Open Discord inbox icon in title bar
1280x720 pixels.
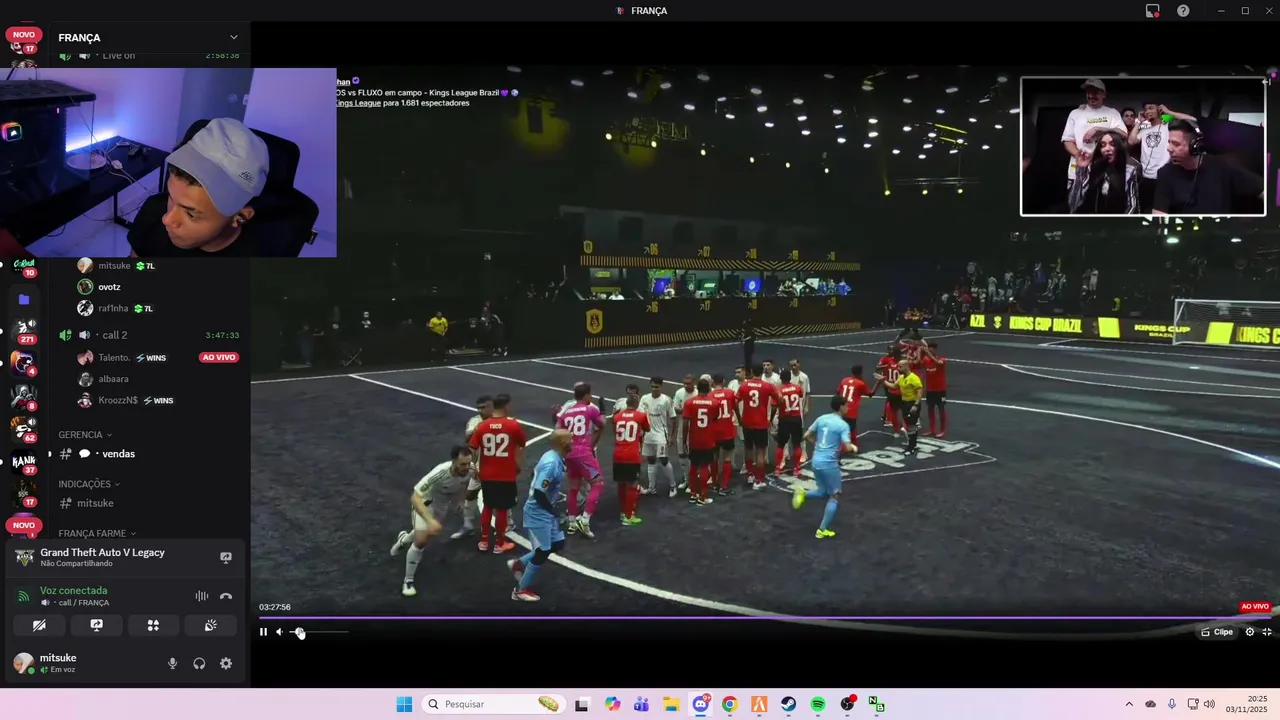pos(1153,11)
